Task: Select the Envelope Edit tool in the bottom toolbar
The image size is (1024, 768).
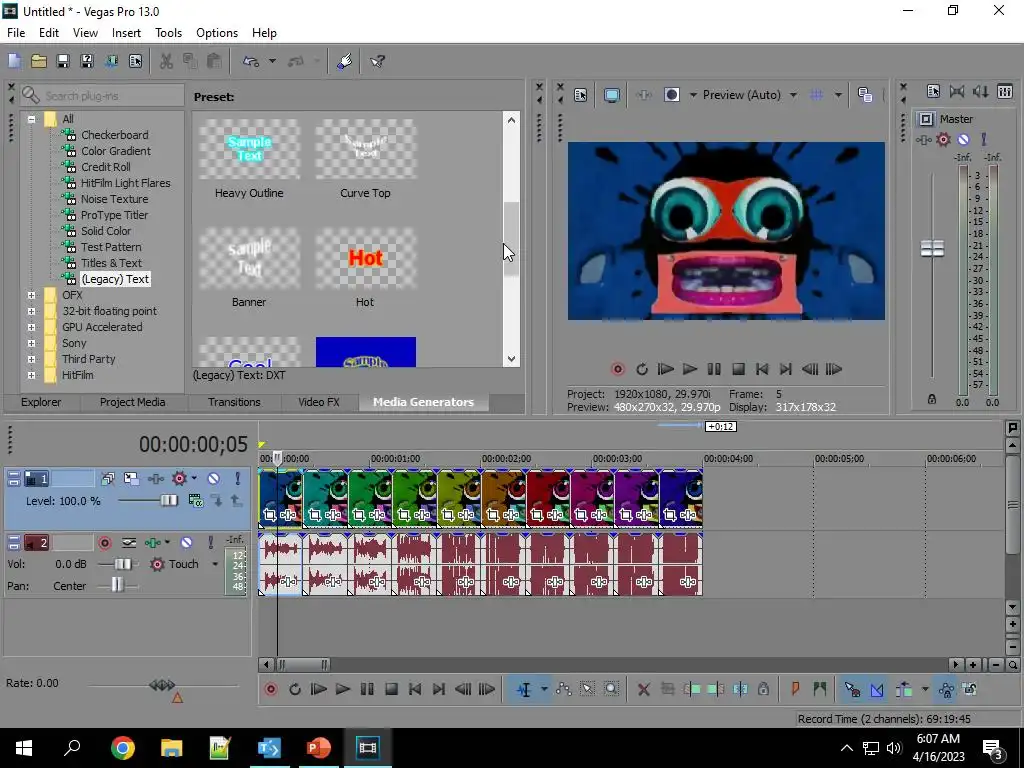Action: pos(564,690)
